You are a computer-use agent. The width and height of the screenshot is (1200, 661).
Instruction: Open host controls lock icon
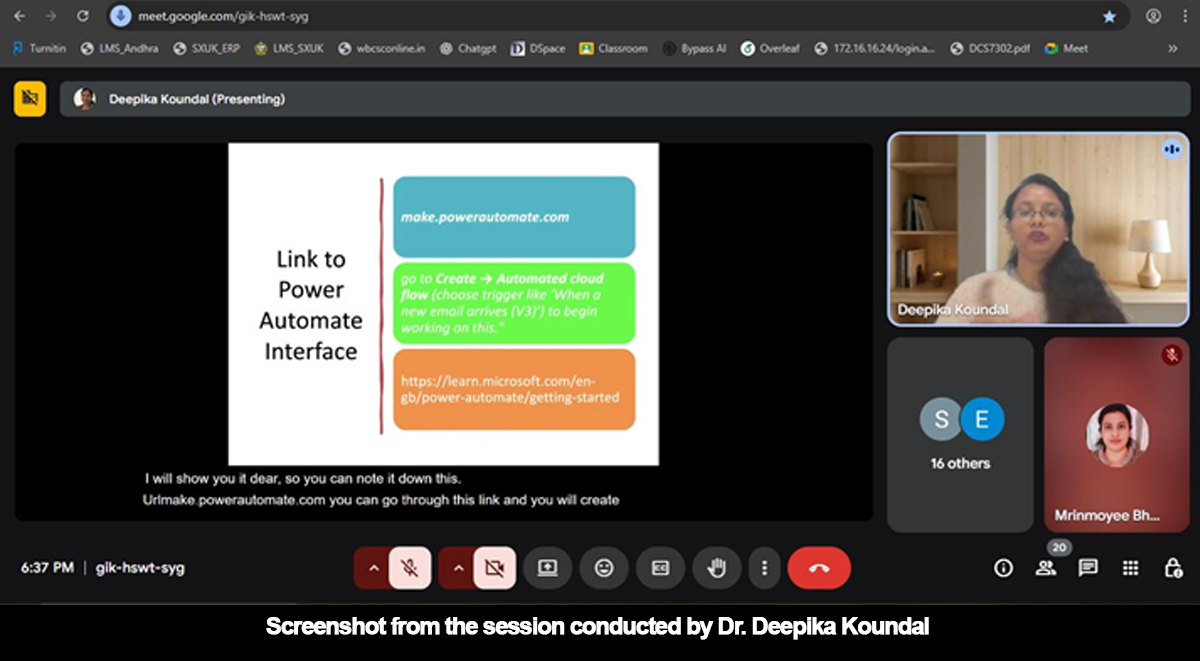(1173, 568)
